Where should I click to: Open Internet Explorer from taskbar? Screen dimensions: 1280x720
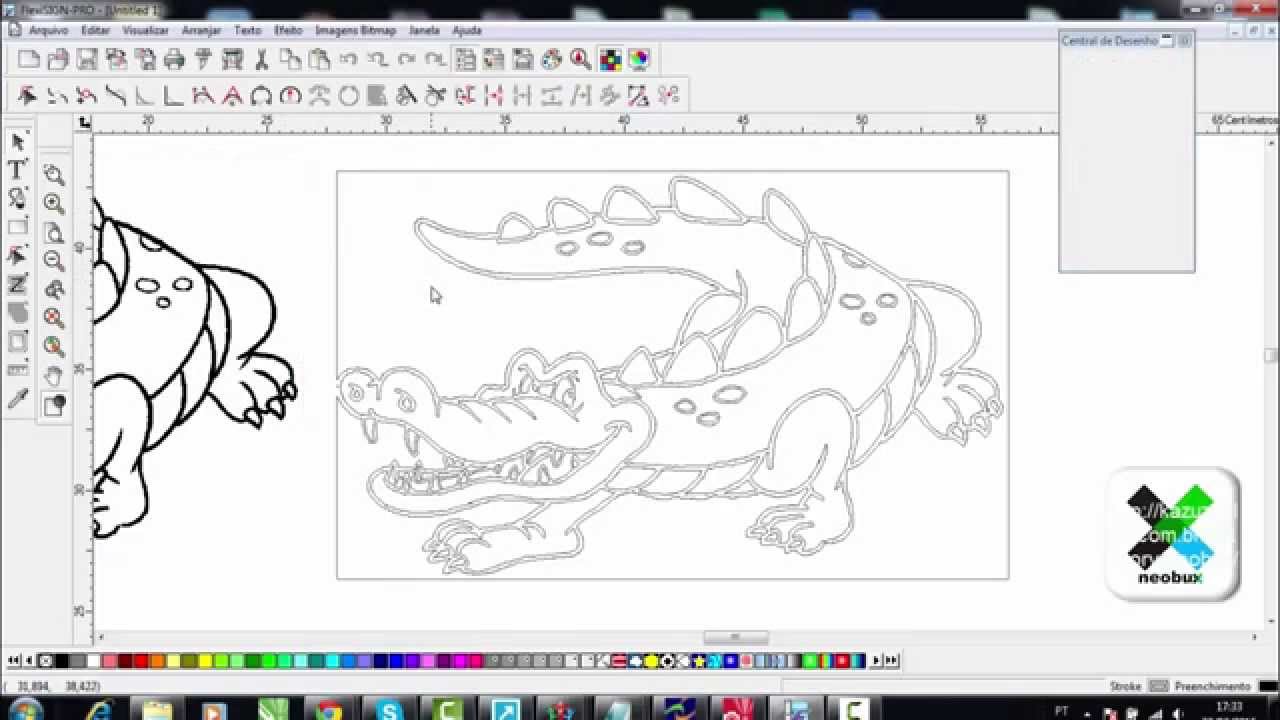(99, 709)
